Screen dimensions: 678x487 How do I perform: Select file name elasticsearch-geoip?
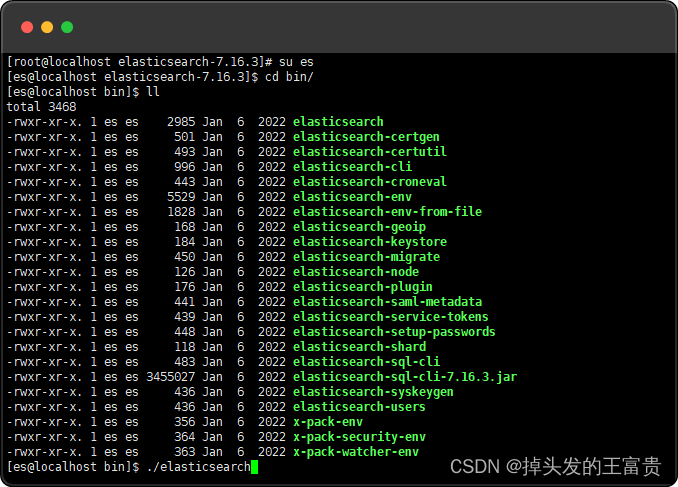click(x=359, y=227)
